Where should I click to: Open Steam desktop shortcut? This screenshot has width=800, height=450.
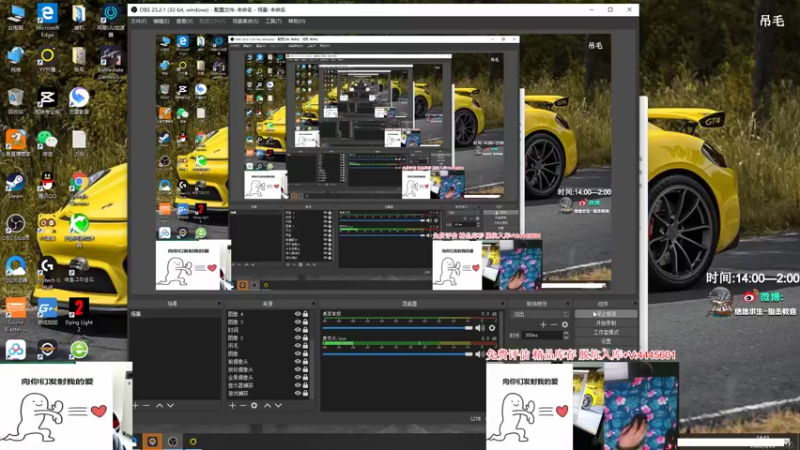click(15, 186)
